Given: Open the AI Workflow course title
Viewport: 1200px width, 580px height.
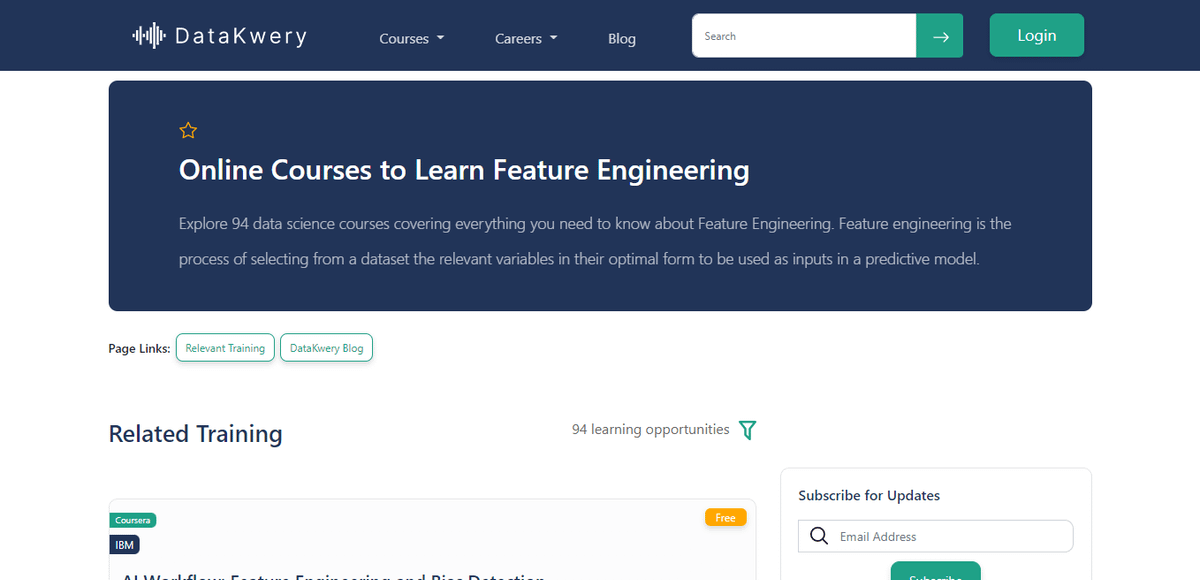Looking at the screenshot, I should click(333, 575).
